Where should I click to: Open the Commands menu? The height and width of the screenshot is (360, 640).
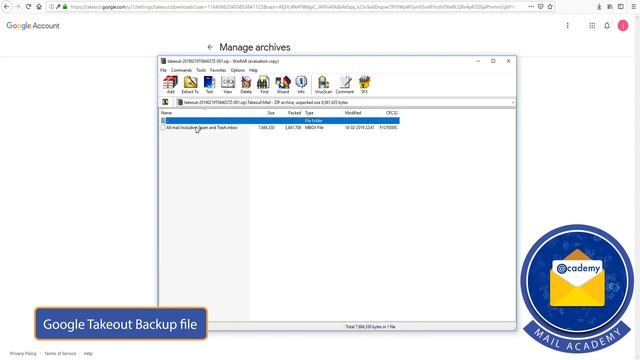(x=181, y=70)
